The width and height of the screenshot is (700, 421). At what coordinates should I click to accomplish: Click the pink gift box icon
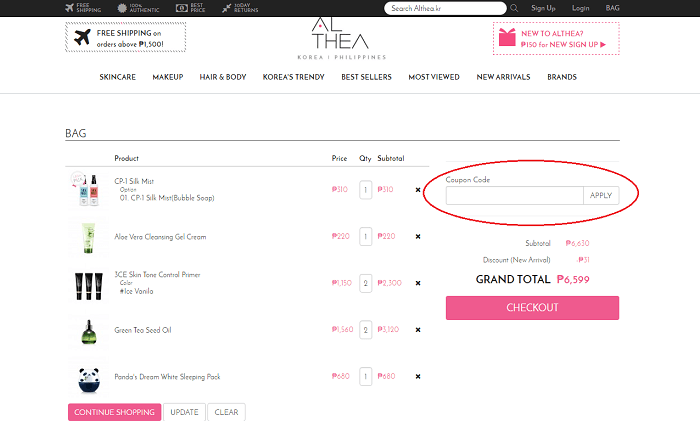(507, 37)
